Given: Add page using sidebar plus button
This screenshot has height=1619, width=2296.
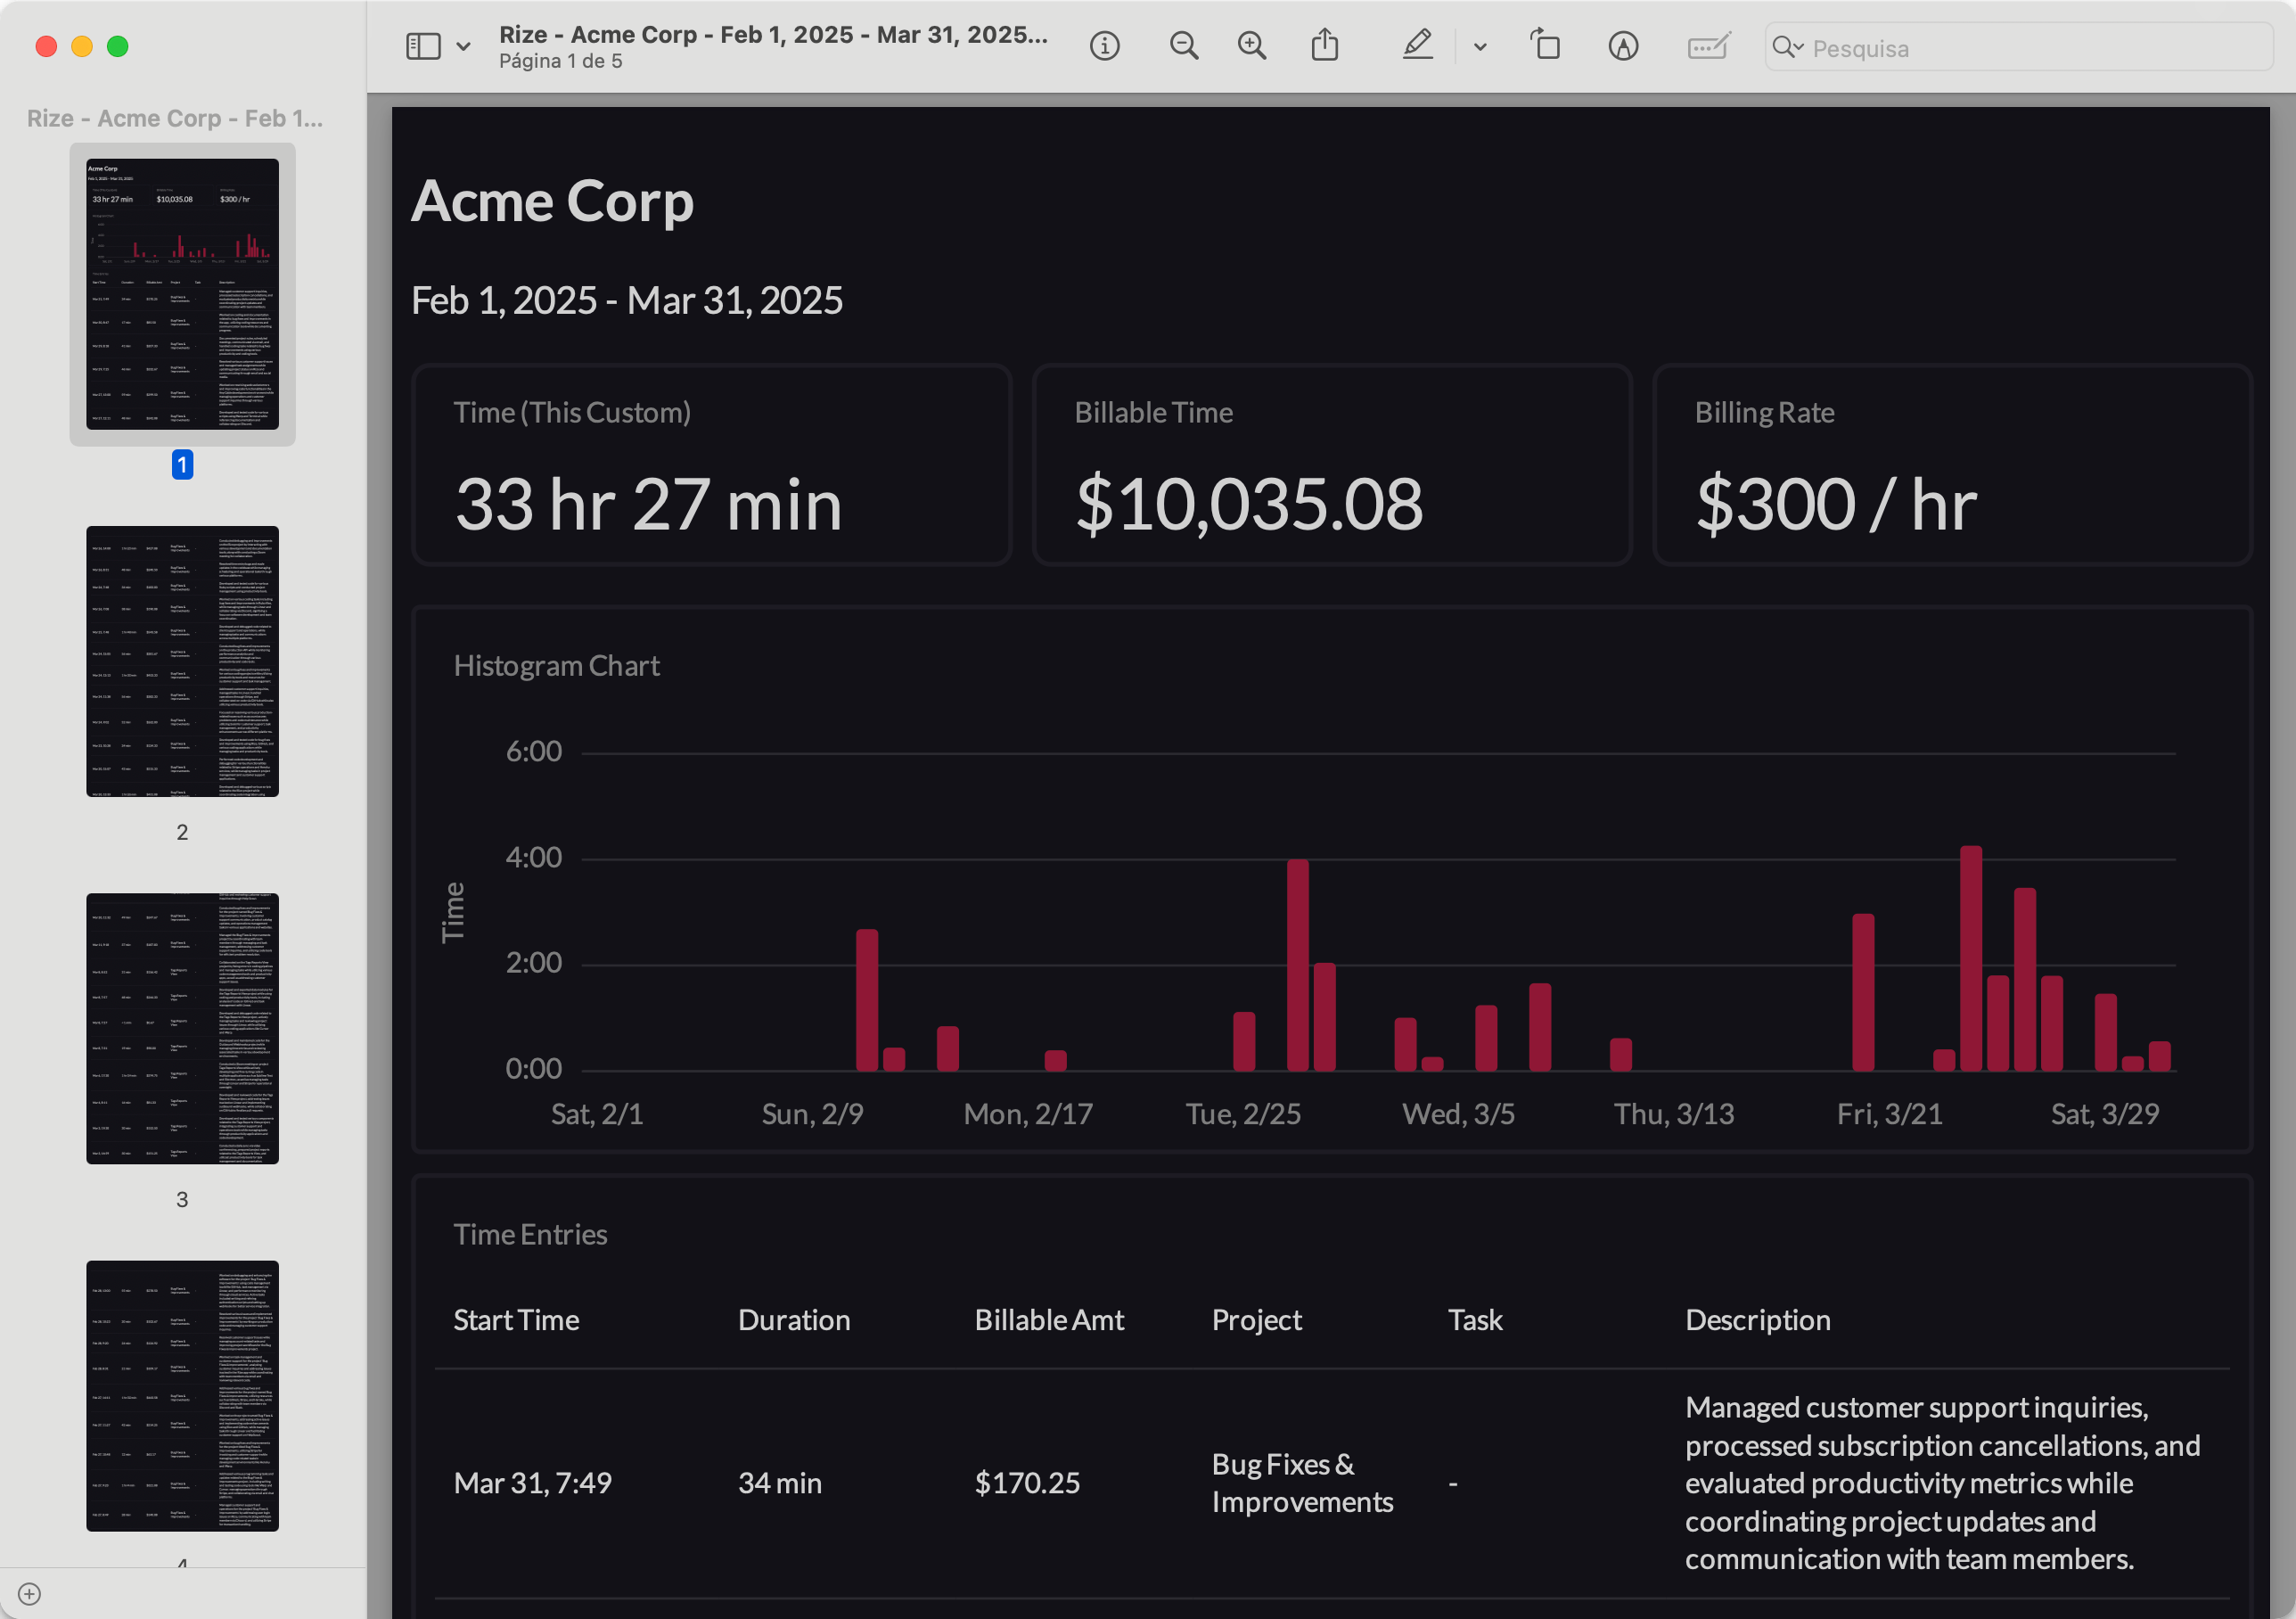Looking at the screenshot, I should 29,1593.
